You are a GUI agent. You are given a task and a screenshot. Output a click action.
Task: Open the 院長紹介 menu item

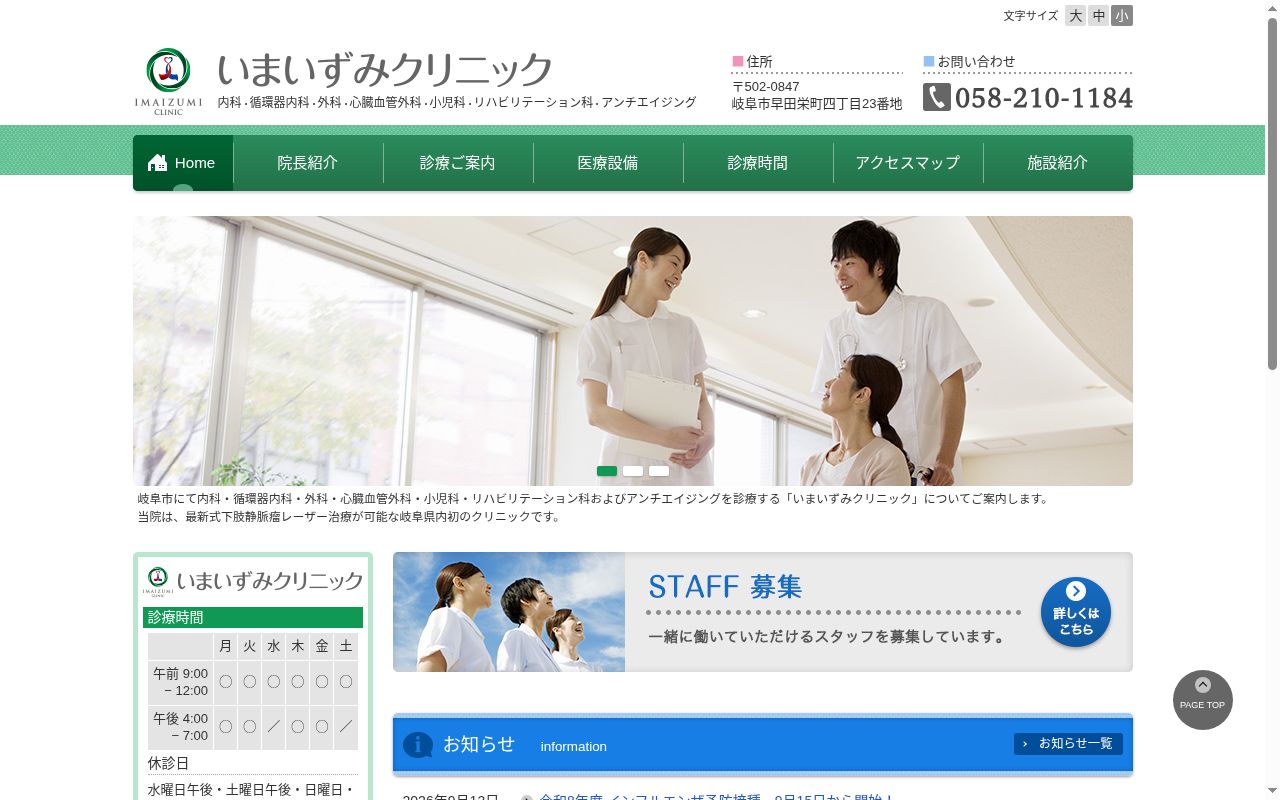(x=308, y=163)
